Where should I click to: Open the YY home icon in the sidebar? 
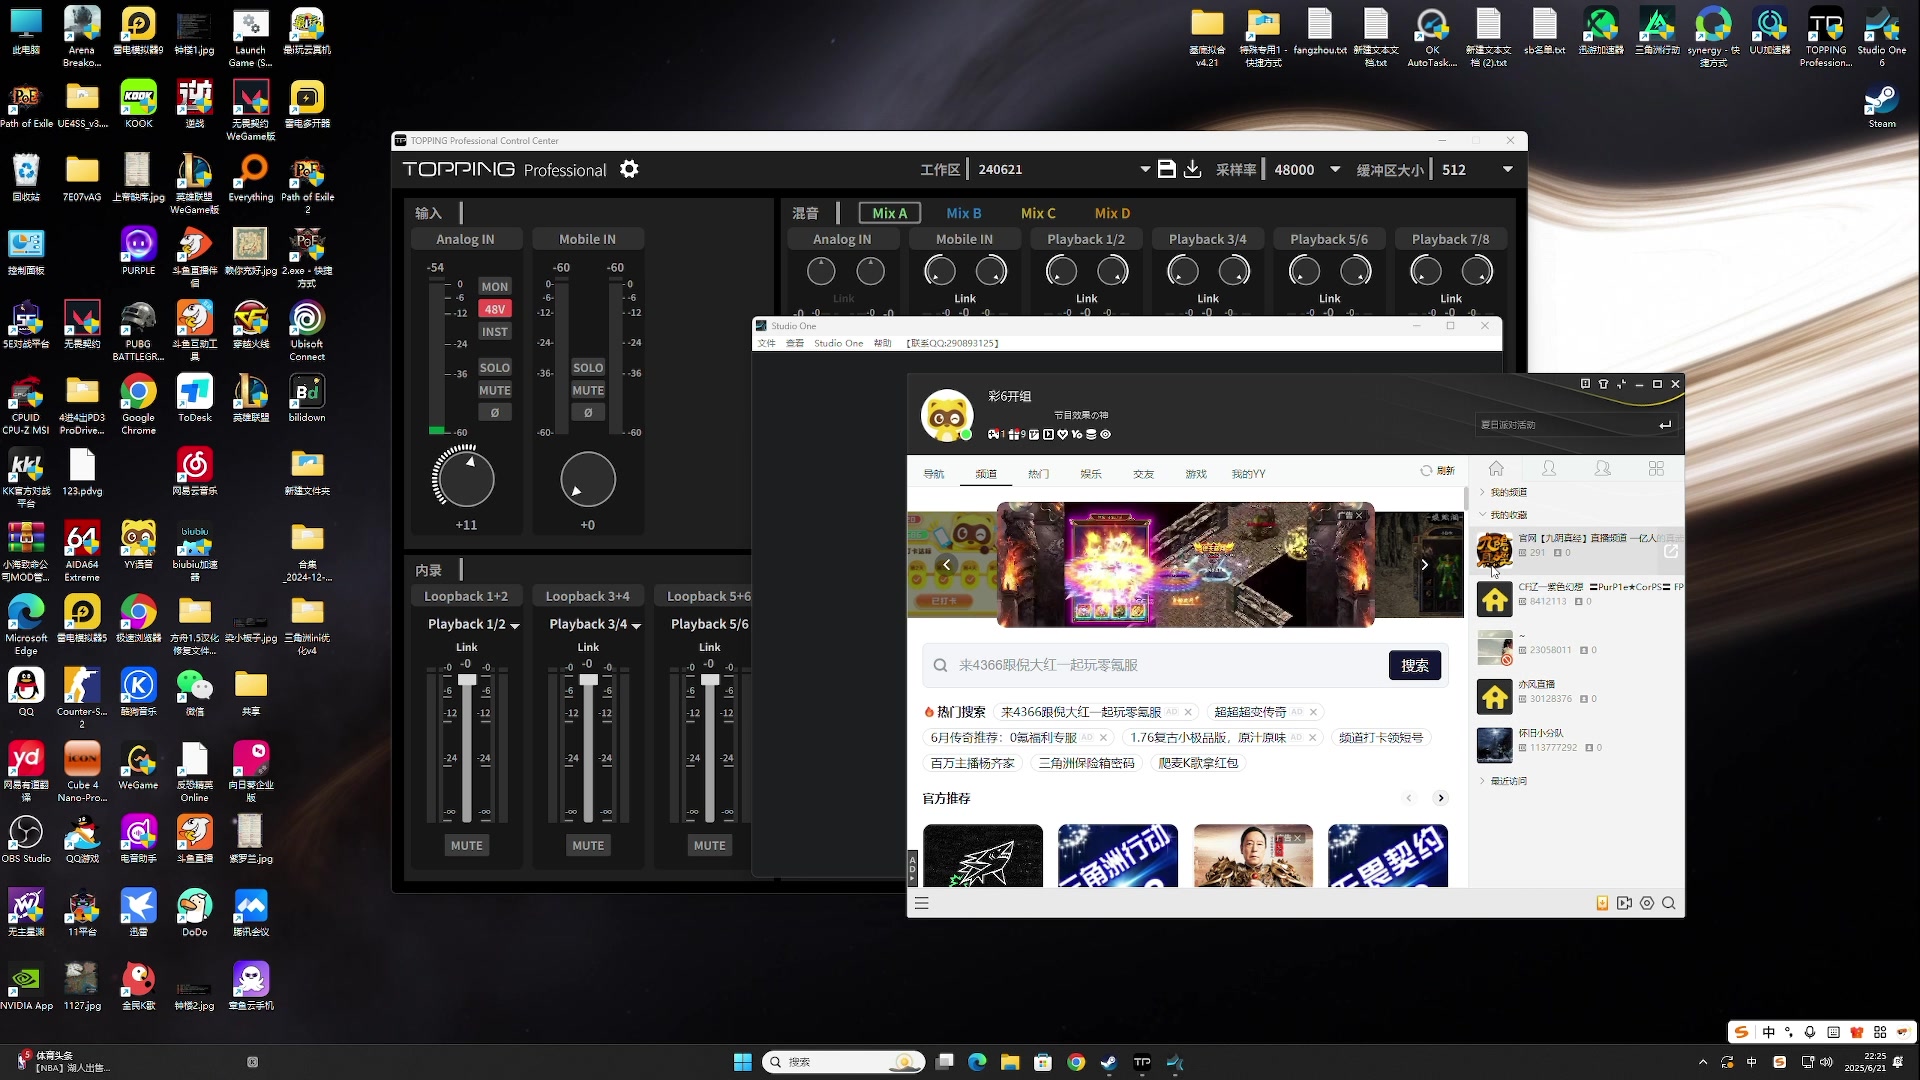[1496, 468]
